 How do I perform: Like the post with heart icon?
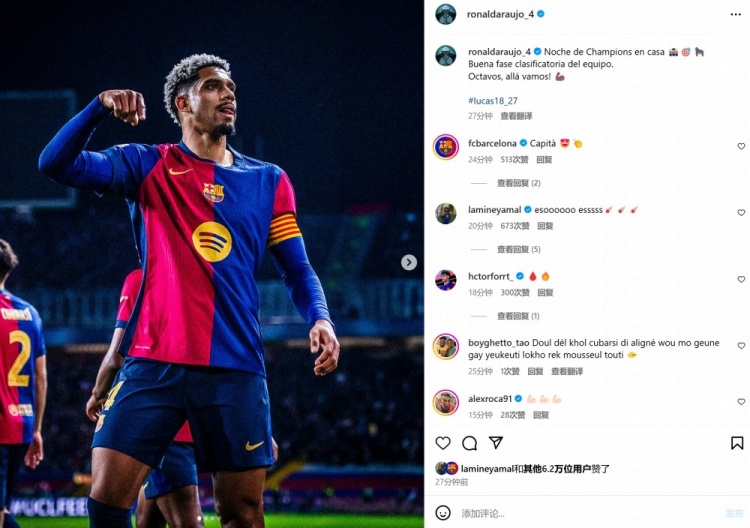tap(443, 443)
